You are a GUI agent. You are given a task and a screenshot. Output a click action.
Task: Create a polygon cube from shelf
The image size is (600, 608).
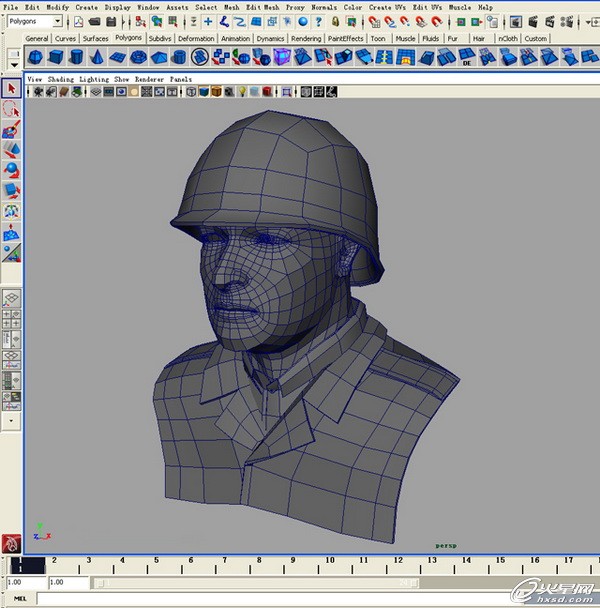[56, 57]
